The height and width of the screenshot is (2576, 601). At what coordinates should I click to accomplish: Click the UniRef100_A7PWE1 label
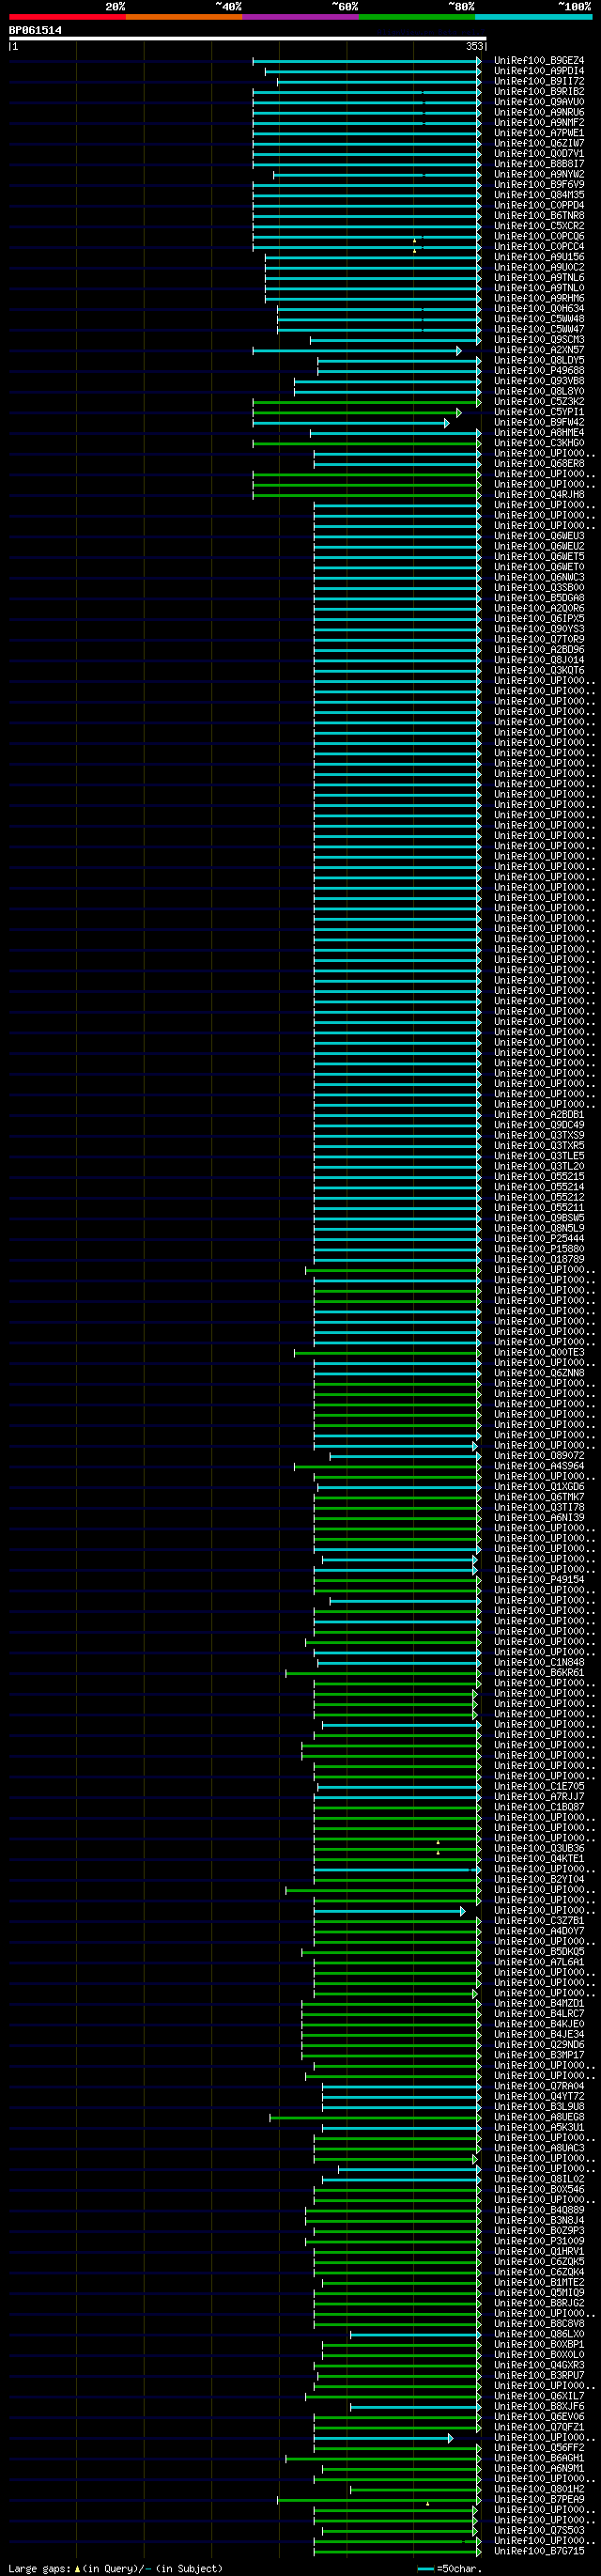point(539,133)
